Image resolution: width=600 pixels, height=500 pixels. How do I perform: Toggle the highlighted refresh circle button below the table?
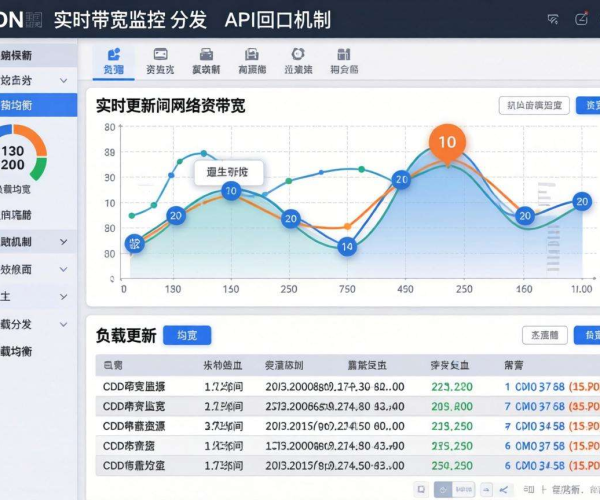[443, 489]
